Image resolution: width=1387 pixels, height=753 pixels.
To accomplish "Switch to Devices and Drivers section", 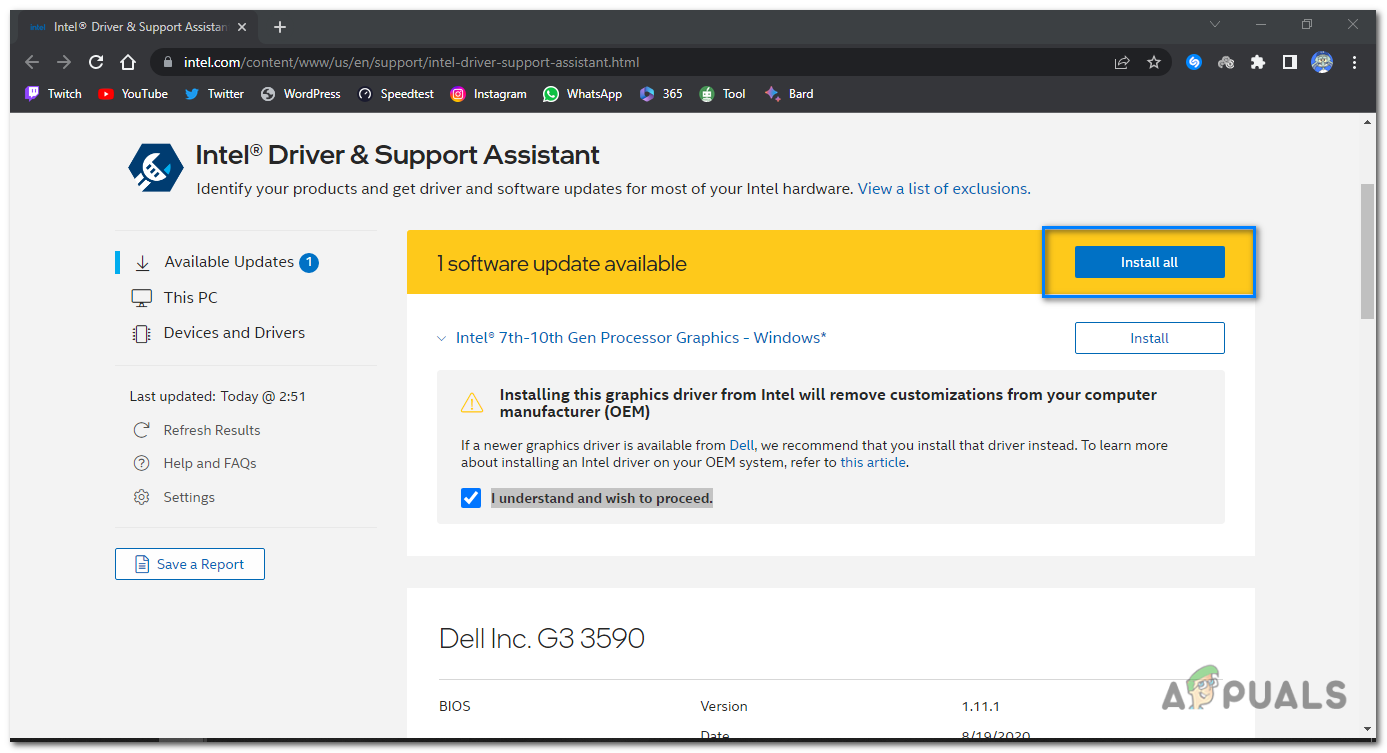I will [234, 333].
